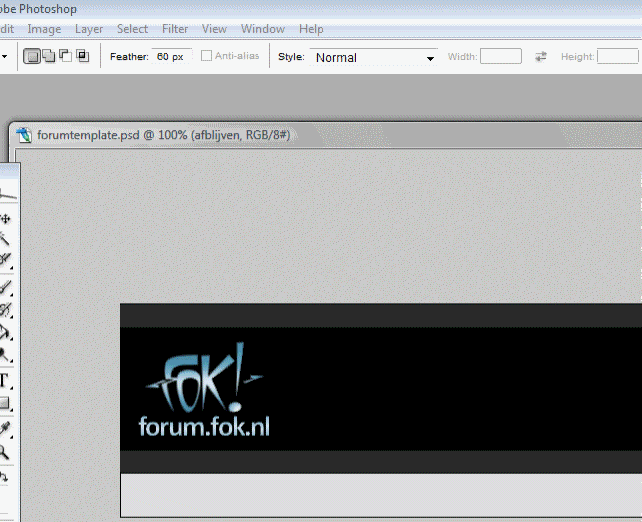
Task: Click the forum.fok.nl text on canvas
Action: tap(204, 427)
